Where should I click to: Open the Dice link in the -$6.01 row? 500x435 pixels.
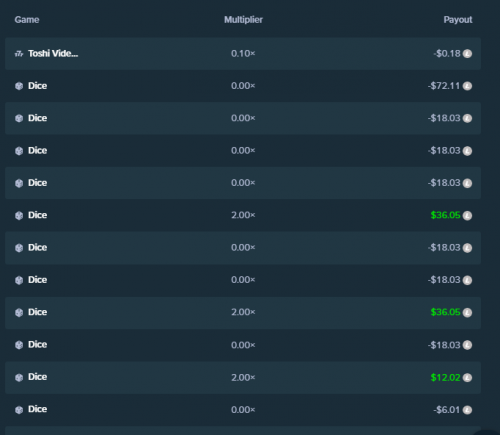[37, 409]
